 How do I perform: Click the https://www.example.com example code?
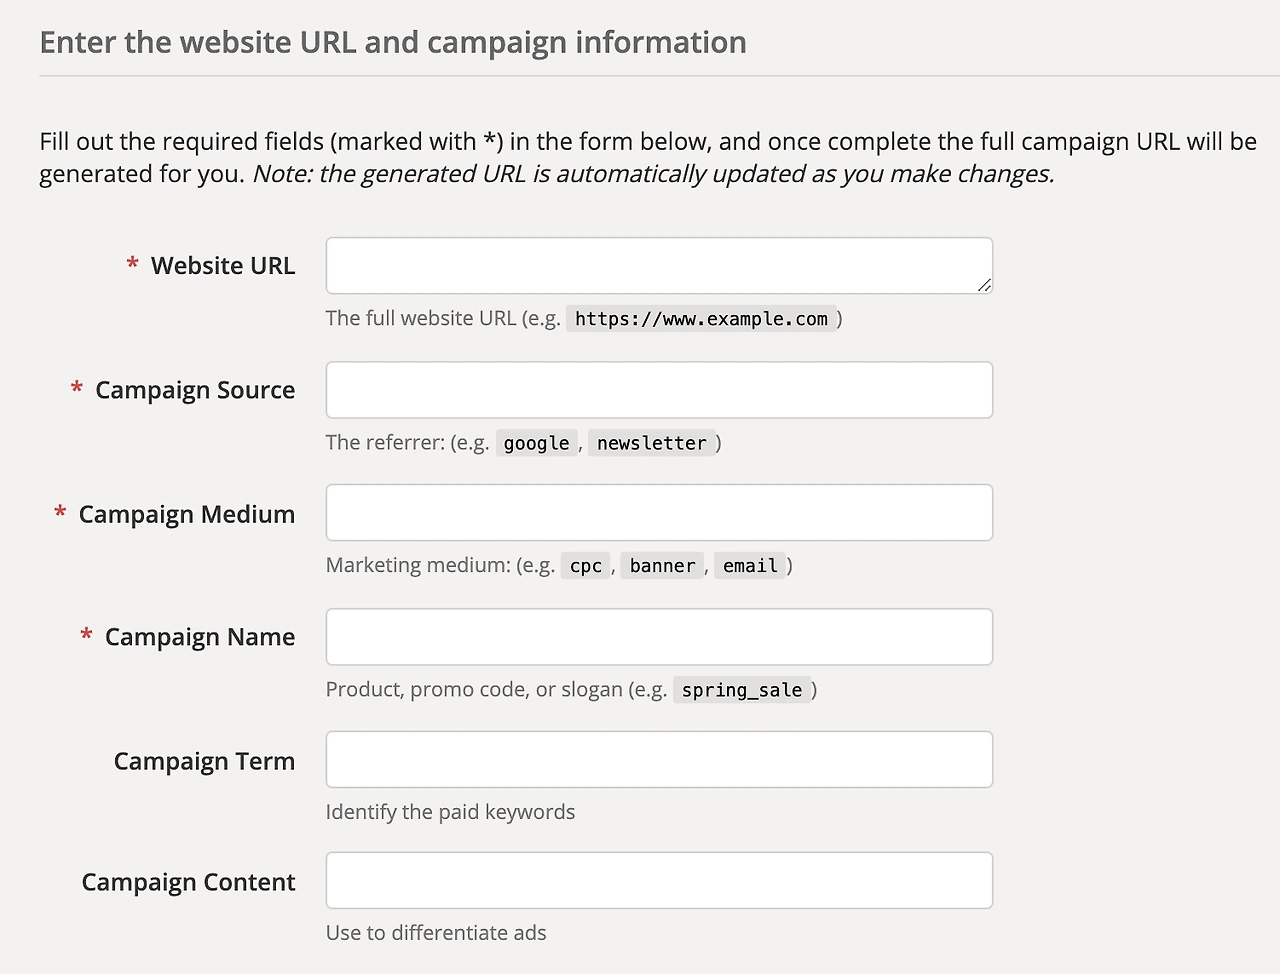coord(701,319)
